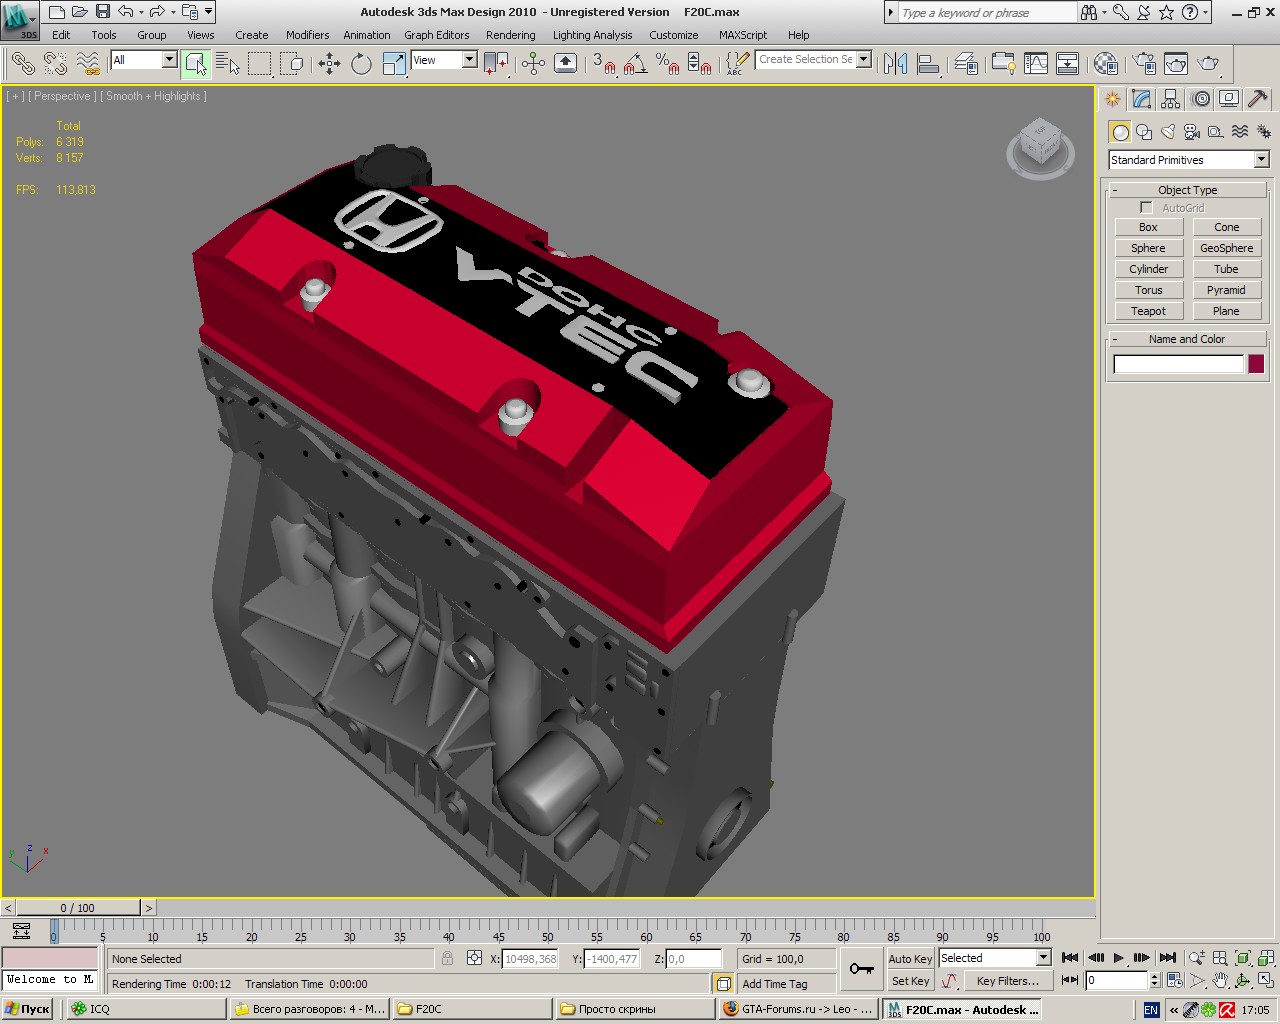Open the Graph Editors menu
Viewport: 1280px width, 1024px height.
437,35
